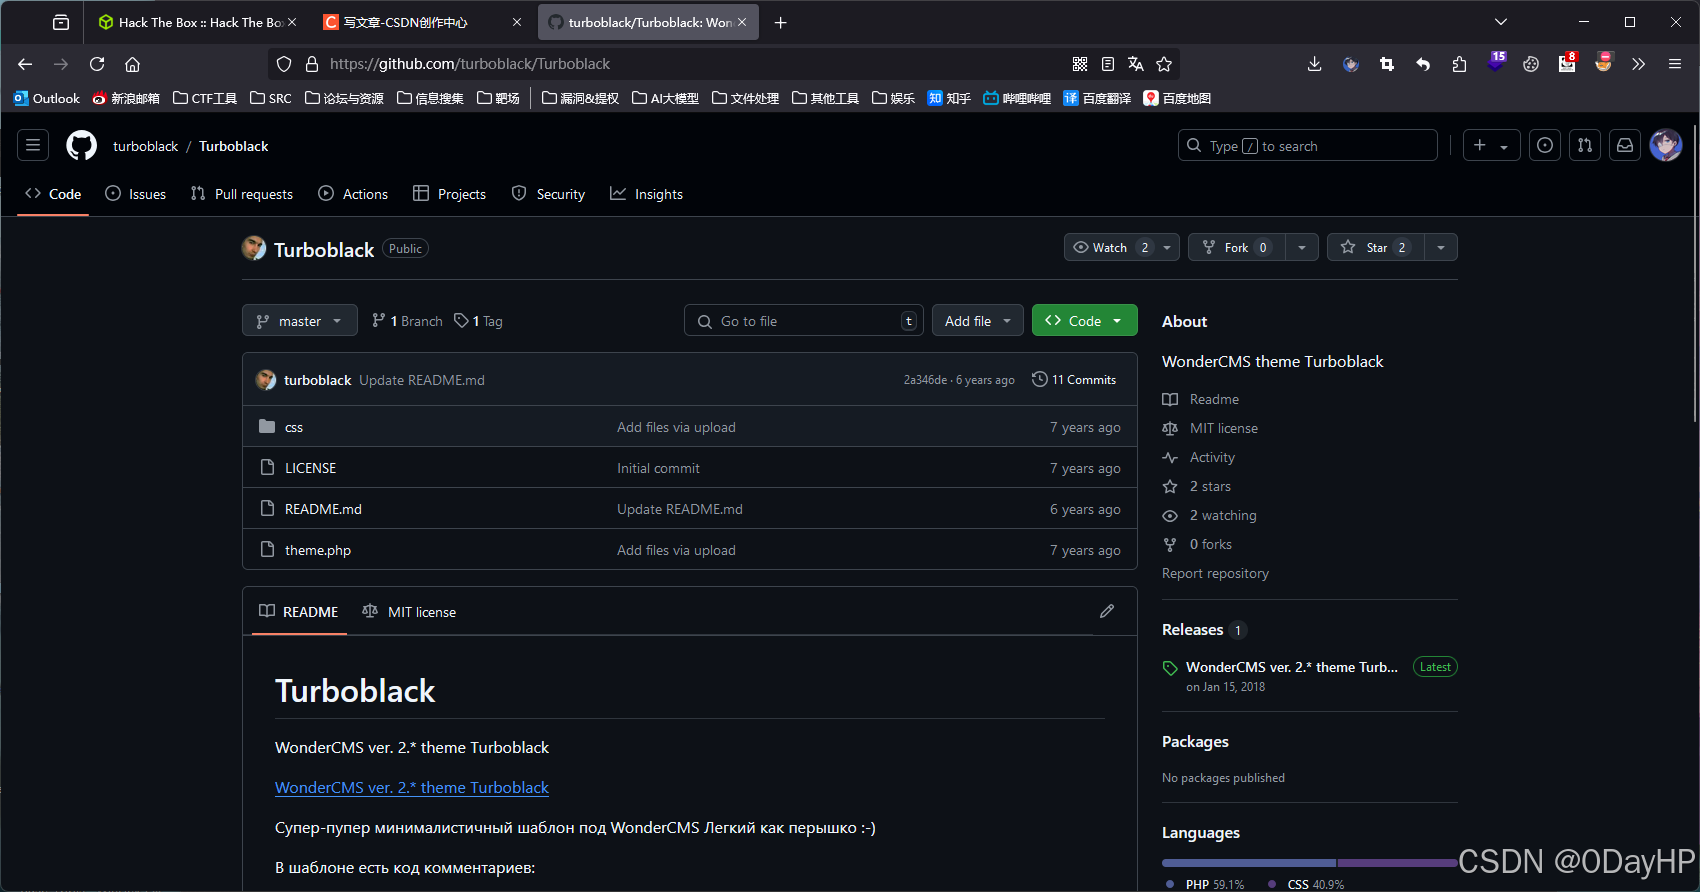Open the Issues shortcut icon in header
Image resolution: width=1700 pixels, height=892 pixels.
pos(1545,145)
